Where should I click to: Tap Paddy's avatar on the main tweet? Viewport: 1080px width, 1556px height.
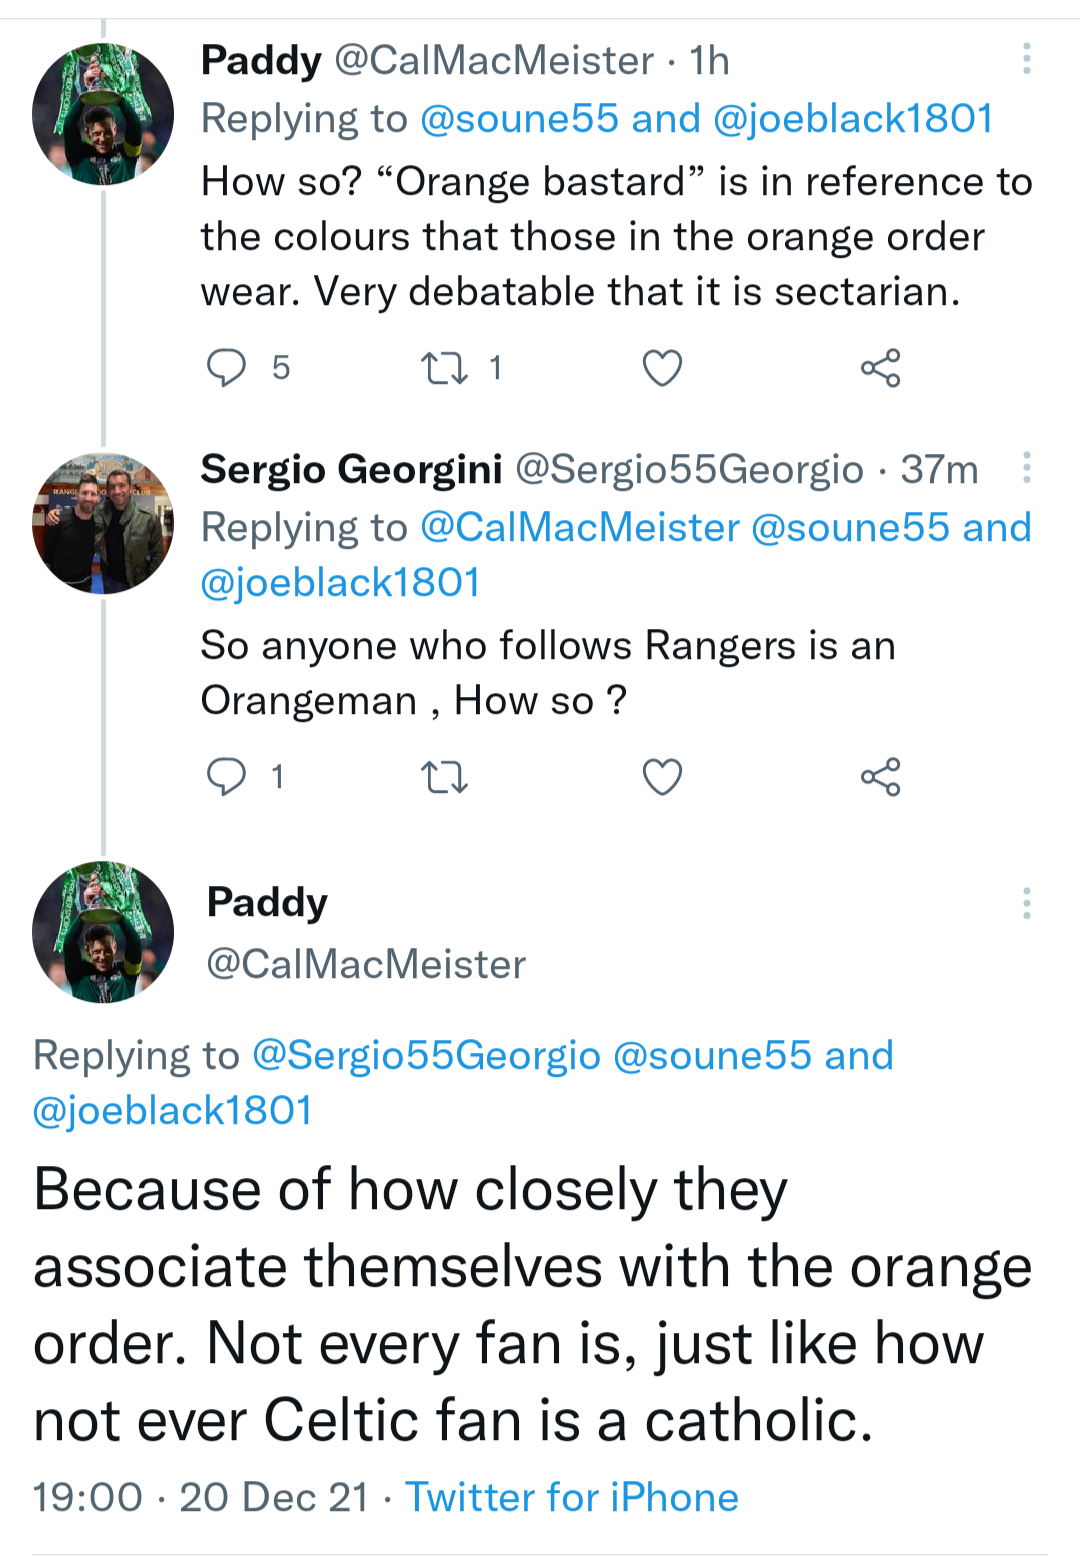[x=103, y=932]
